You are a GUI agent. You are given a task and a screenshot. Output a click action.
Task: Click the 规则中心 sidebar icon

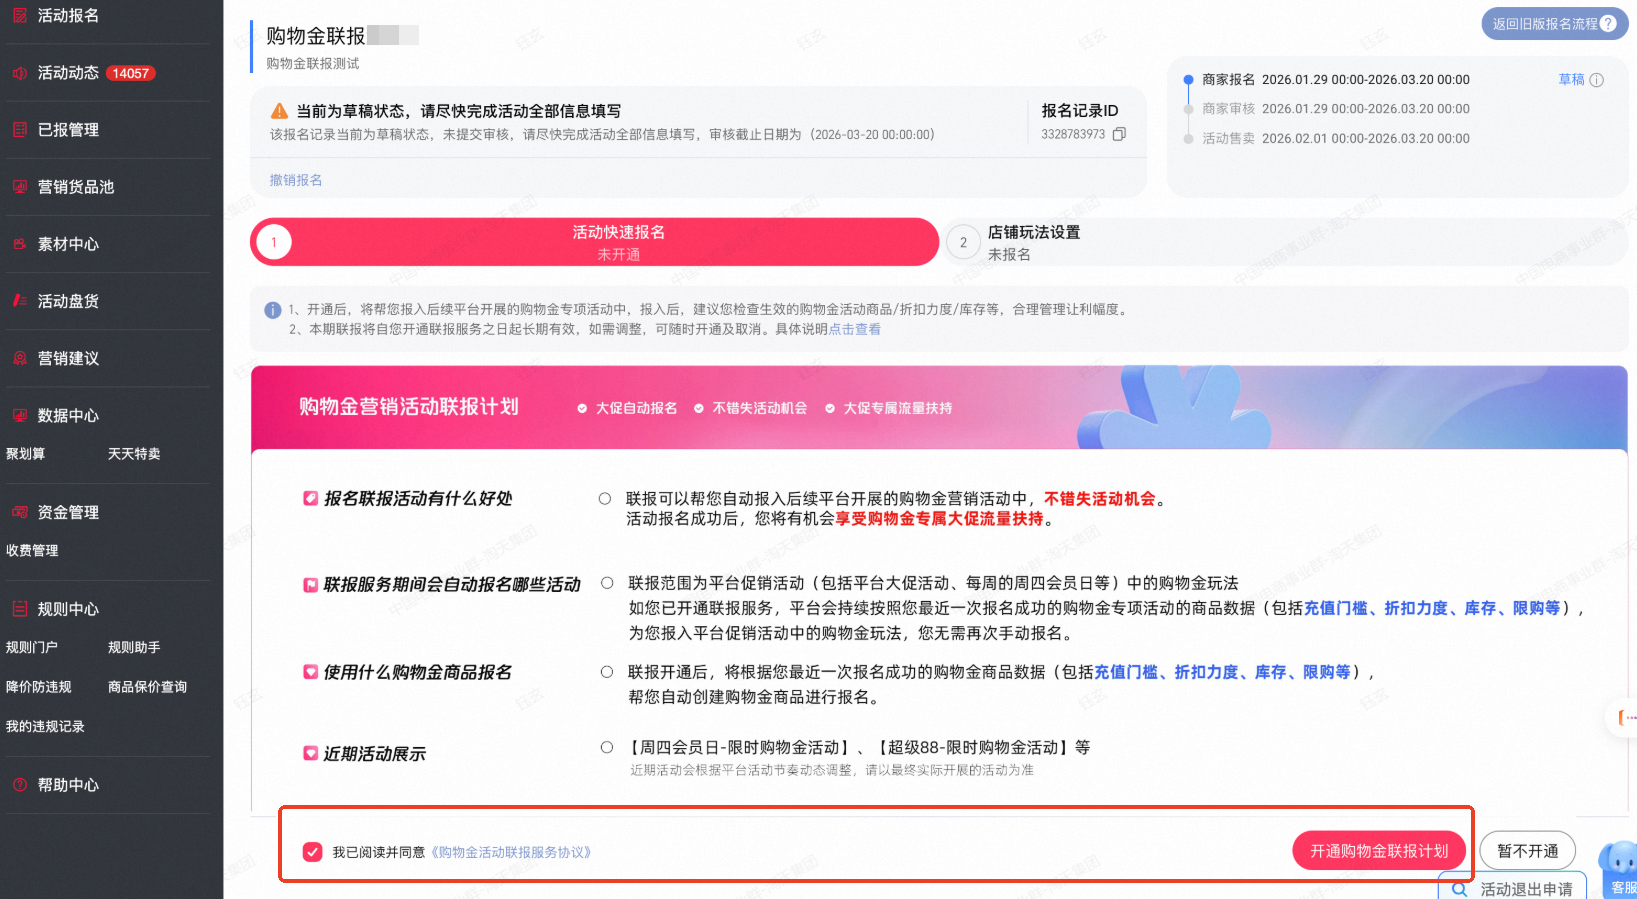[19, 608]
